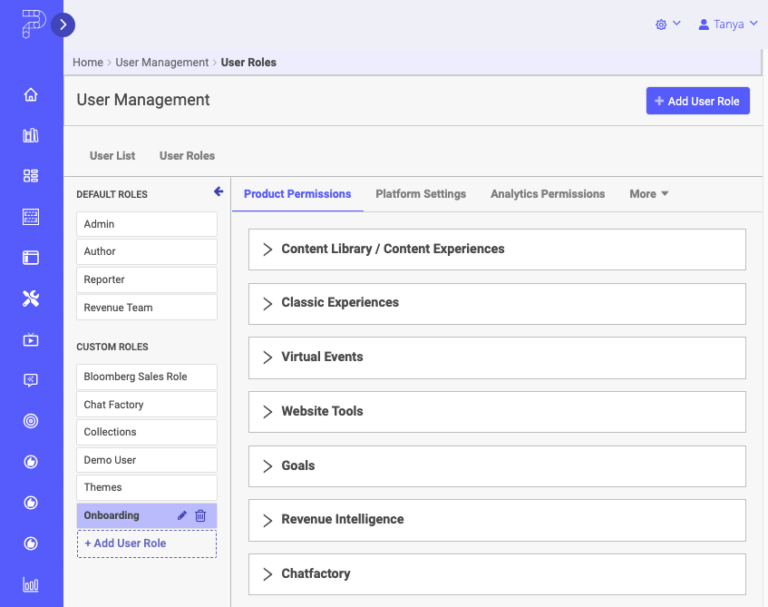Screen dimensions: 768x607
Task: Open the dashboard grid icon in sidebar
Action: click(31, 176)
